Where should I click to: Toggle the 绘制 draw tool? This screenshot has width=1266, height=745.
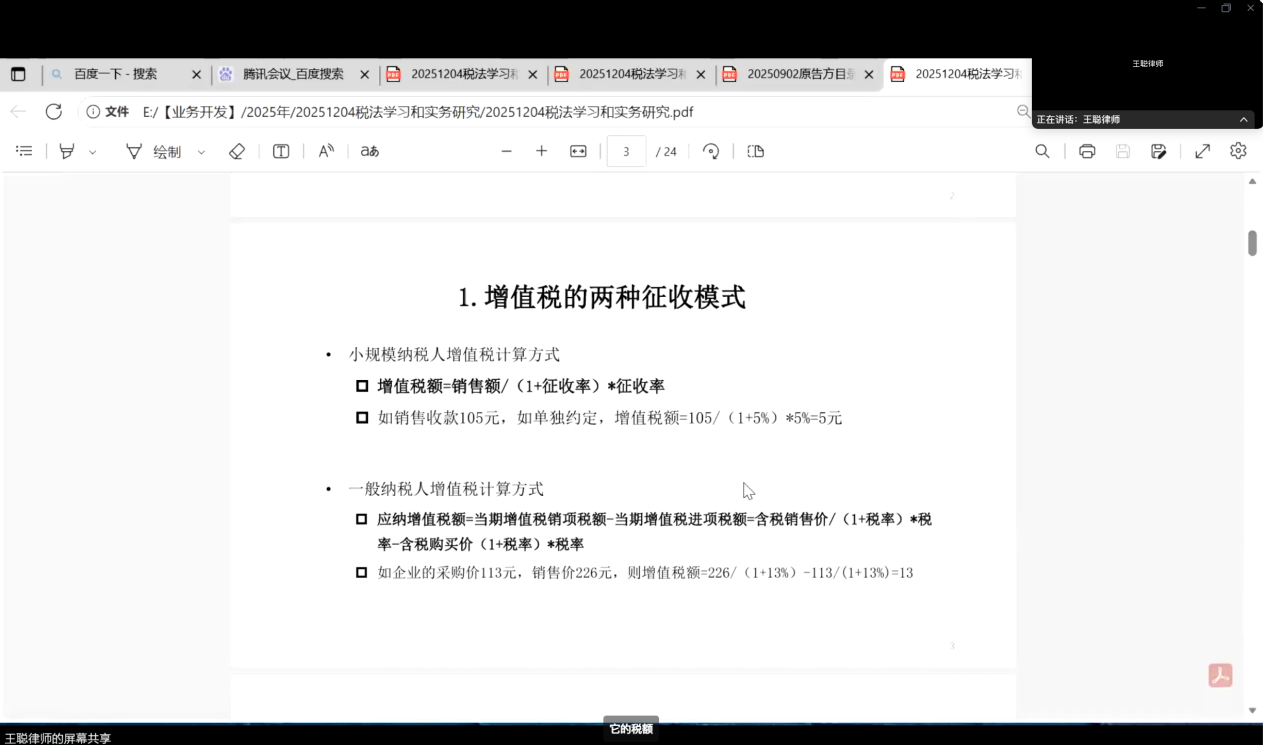[x=154, y=151]
